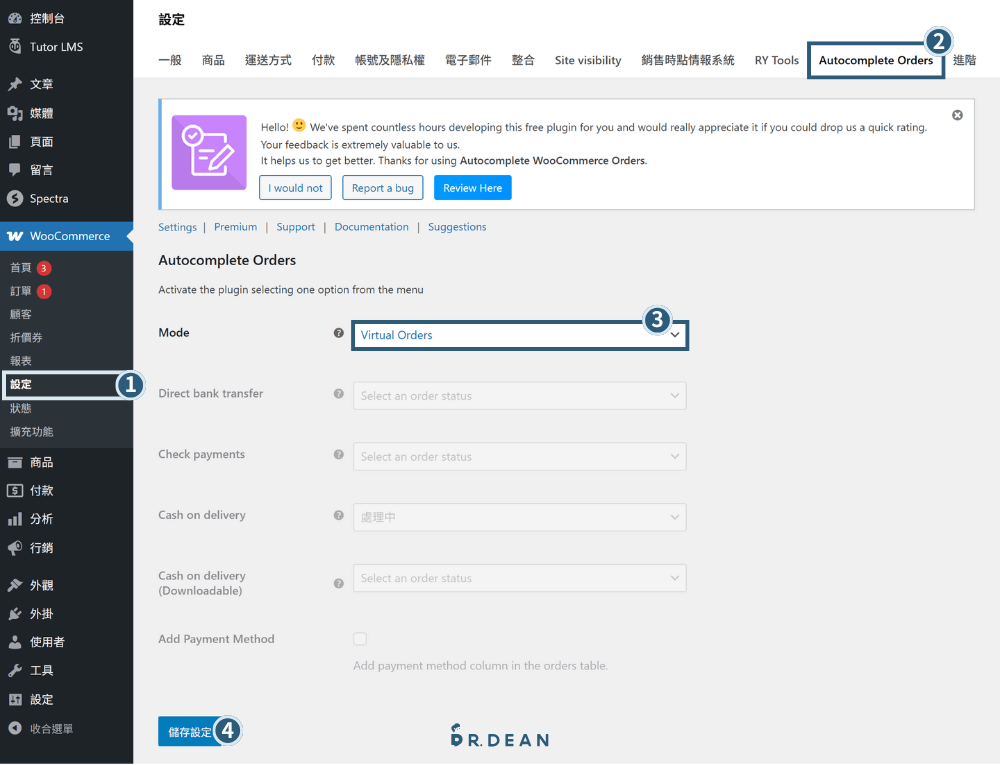Open the 媒體 media library

pos(45,113)
